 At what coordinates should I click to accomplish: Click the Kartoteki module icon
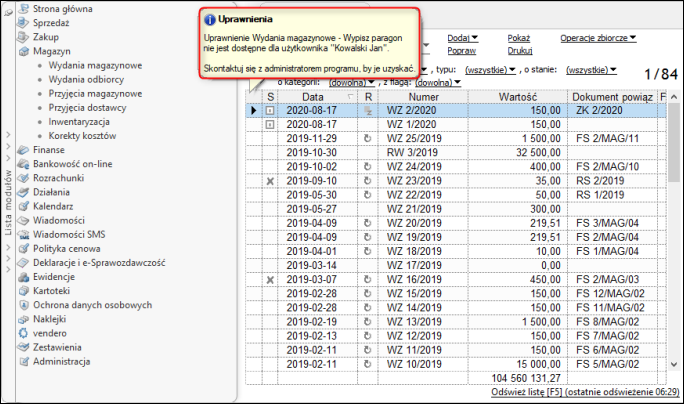pos(24,291)
